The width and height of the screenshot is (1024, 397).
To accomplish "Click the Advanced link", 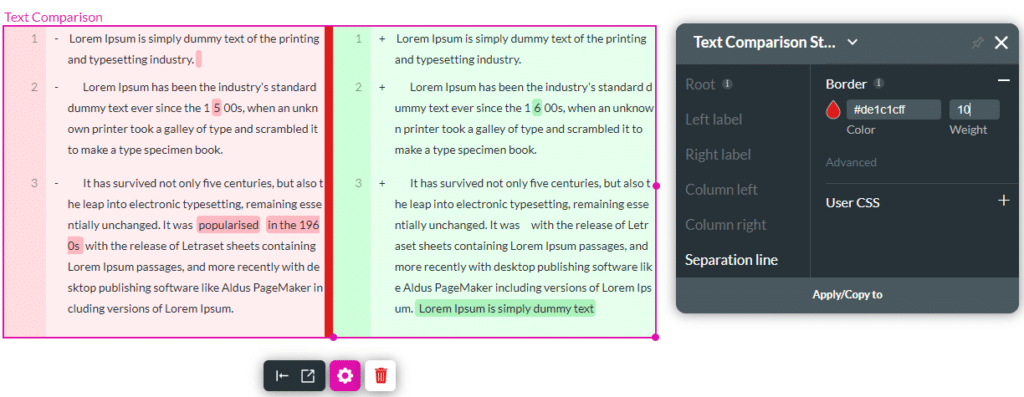I will point(851,162).
